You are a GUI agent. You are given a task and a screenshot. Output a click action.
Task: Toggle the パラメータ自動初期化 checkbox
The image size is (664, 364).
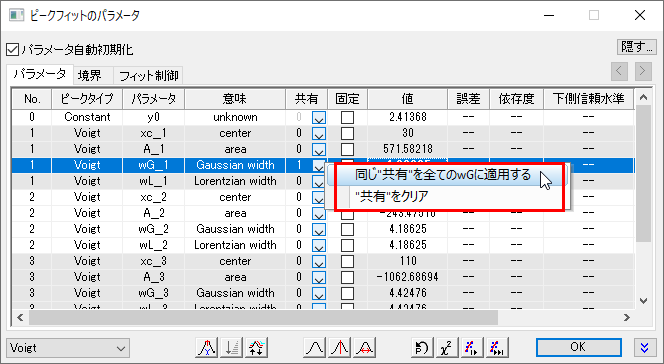click(x=13, y=50)
